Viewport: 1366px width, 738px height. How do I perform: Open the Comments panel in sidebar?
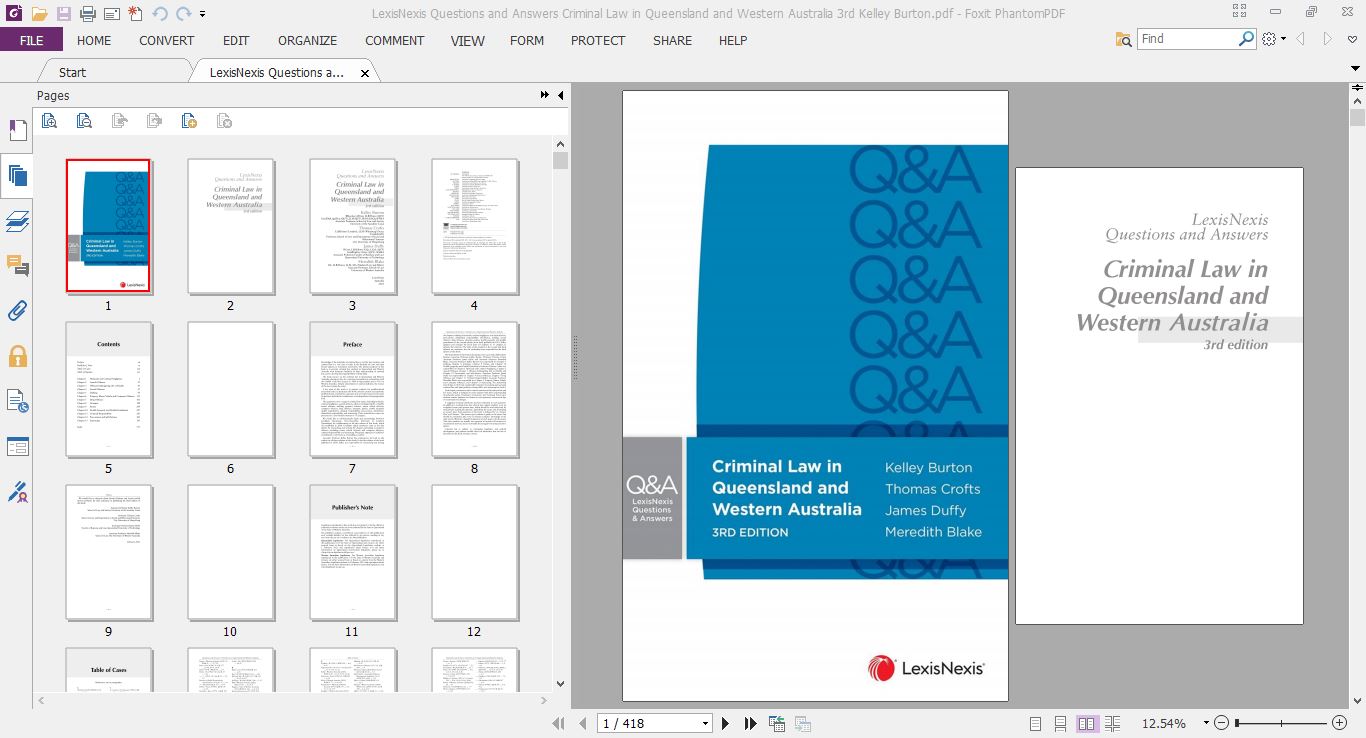(17, 265)
